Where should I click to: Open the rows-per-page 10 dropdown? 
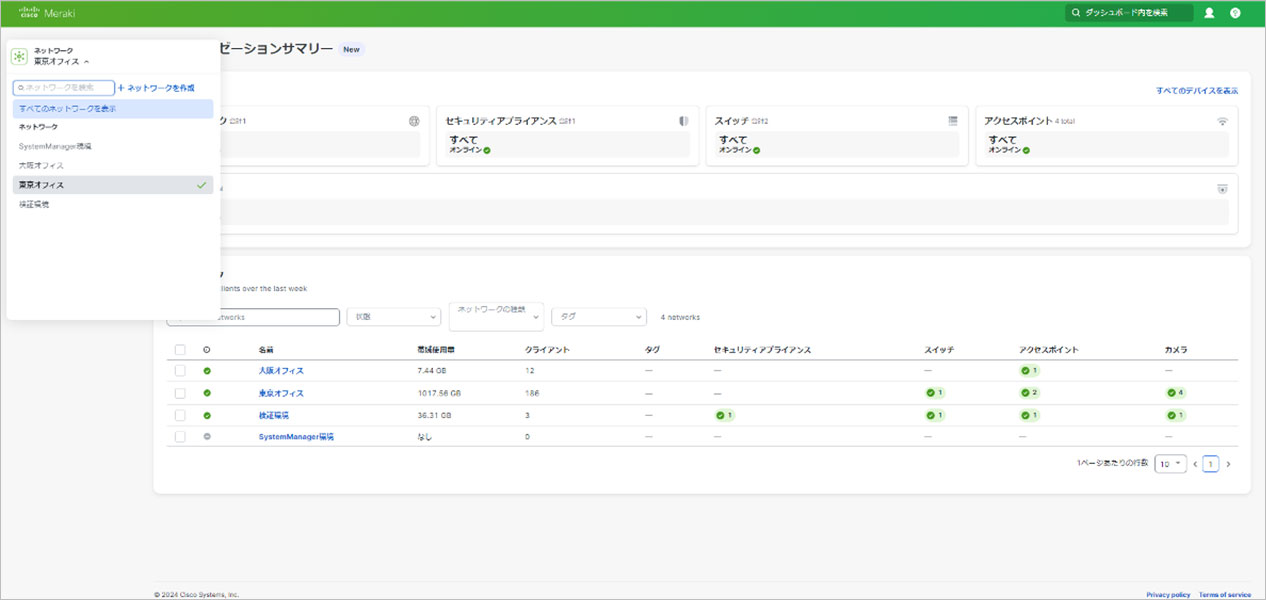1169,464
